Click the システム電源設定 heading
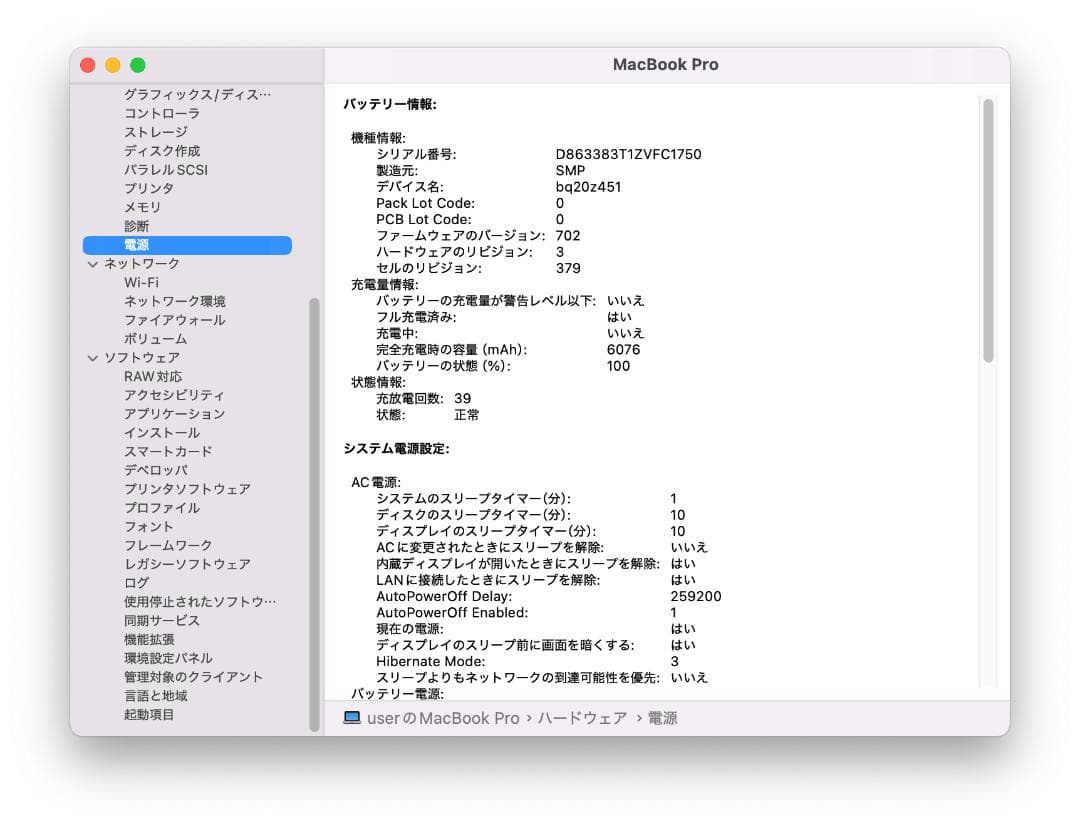The width and height of the screenshot is (1080, 829). pos(397,449)
